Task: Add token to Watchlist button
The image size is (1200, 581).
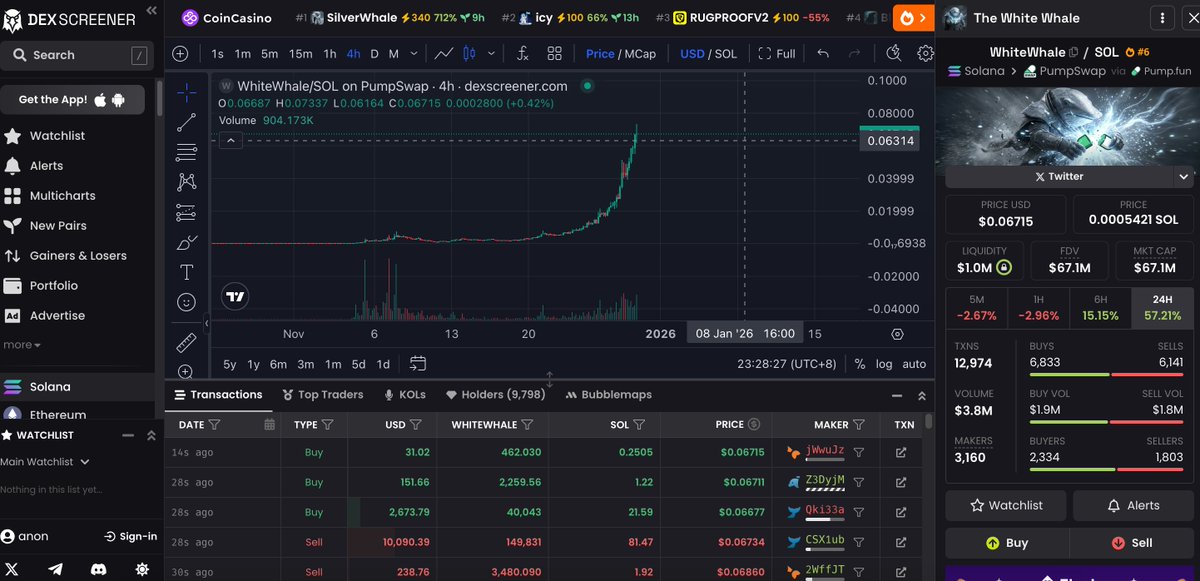Action: tap(1007, 506)
